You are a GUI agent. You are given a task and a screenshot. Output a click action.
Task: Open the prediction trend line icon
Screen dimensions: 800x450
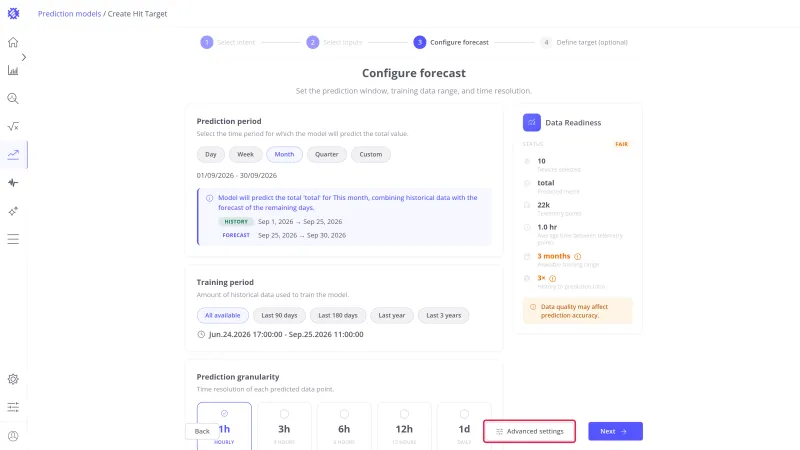click(13, 155)
